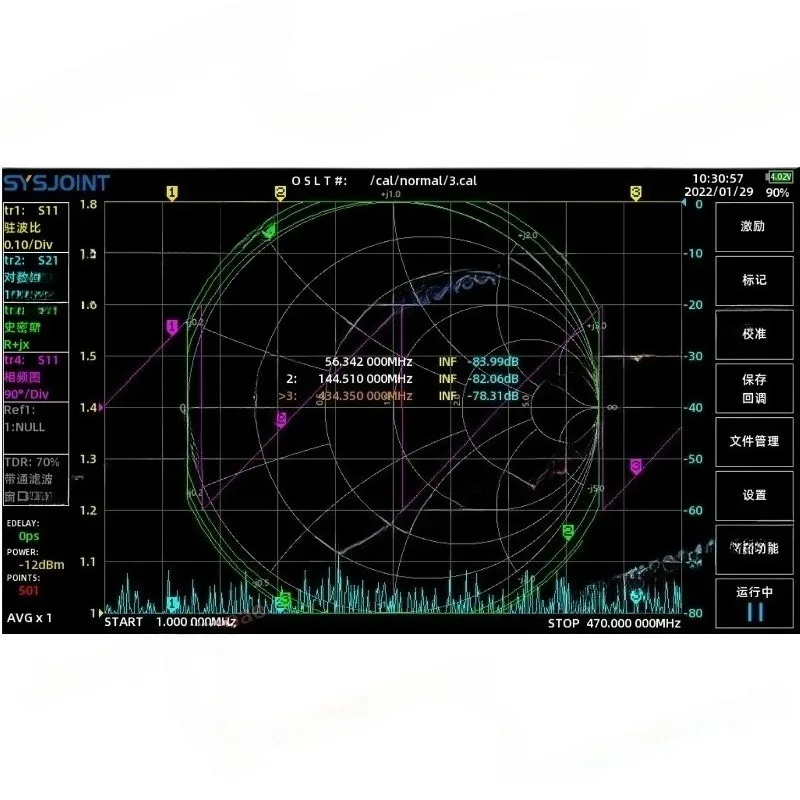The width and height of the screenshot is (800, 800).
Task: Open the 设置 settings menu
Action: point(754,495)
